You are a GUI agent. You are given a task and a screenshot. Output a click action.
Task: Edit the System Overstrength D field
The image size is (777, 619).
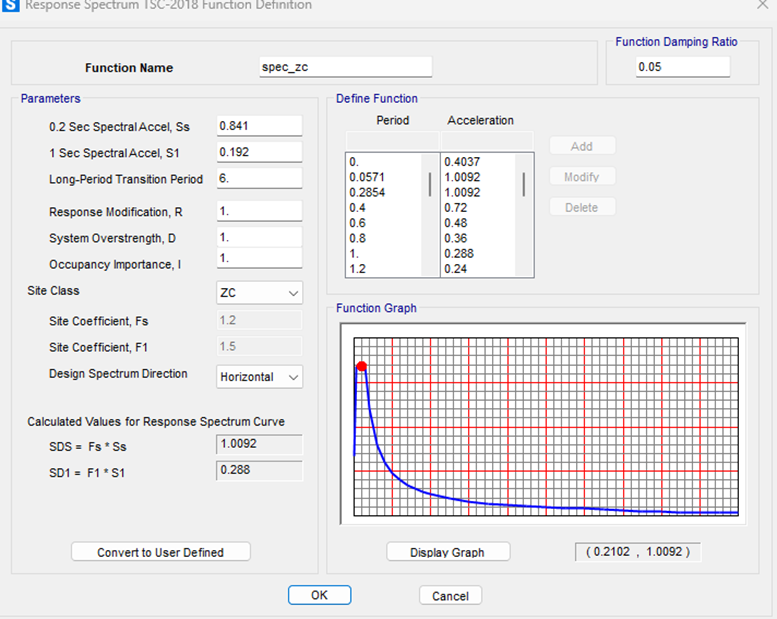click(x=259, y=238)
